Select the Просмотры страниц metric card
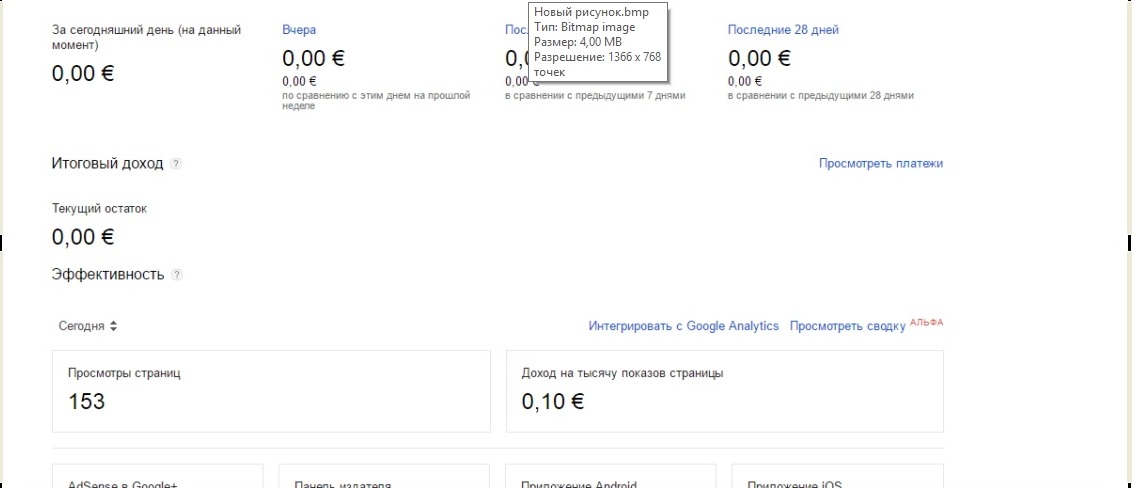This screenshot has height=488, width=1132. 270,391
